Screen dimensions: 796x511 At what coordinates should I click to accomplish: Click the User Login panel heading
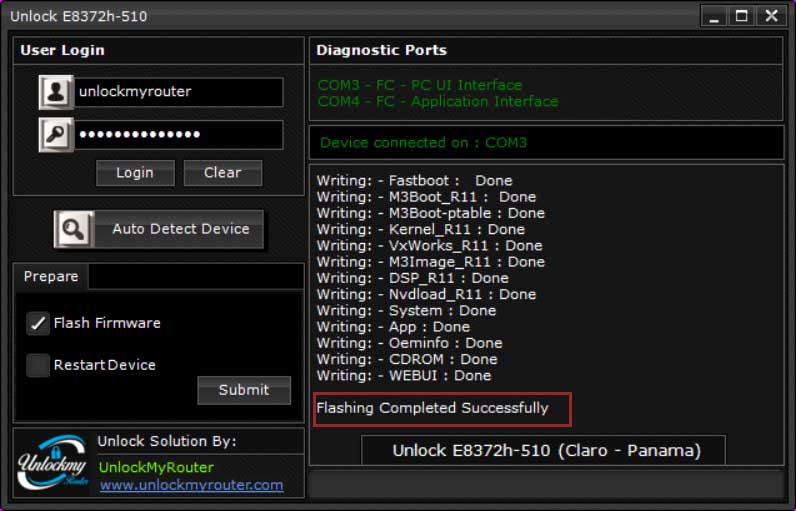(62, 50)
